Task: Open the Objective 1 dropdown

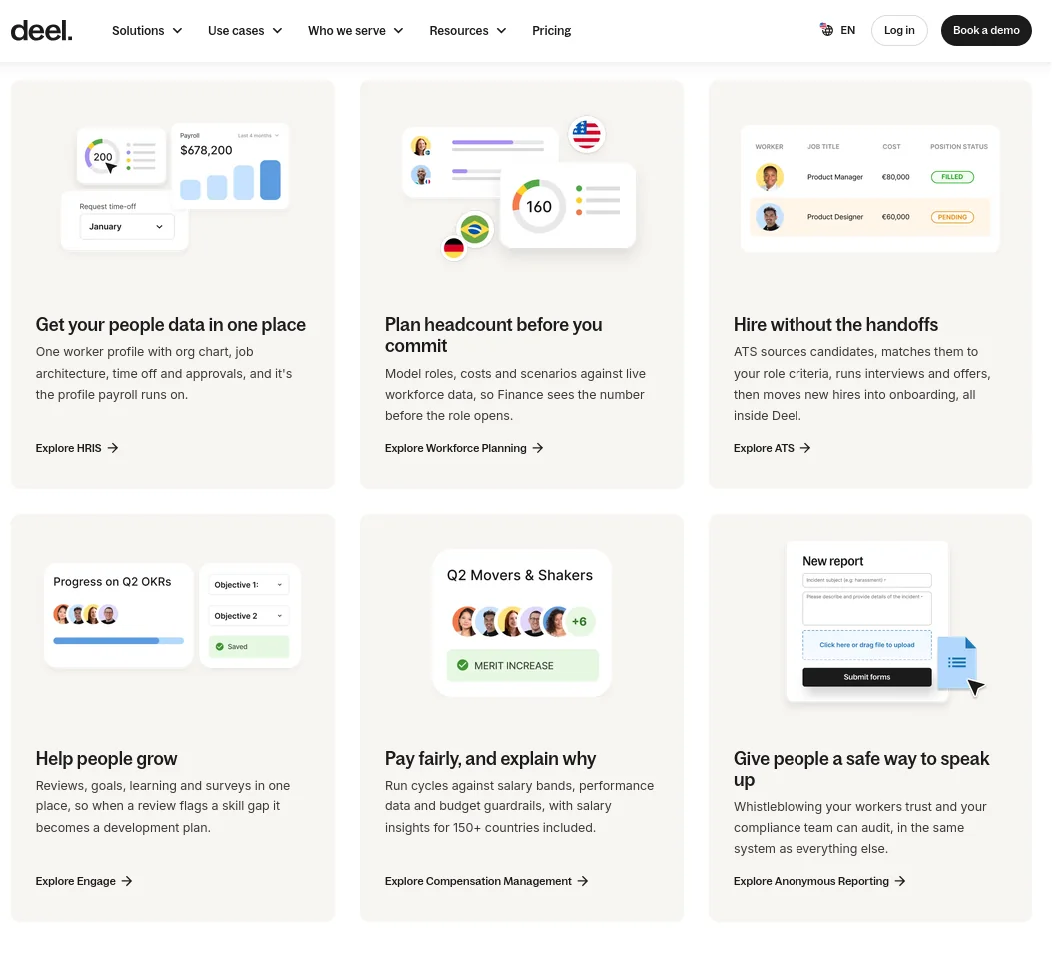Action: 249,585
